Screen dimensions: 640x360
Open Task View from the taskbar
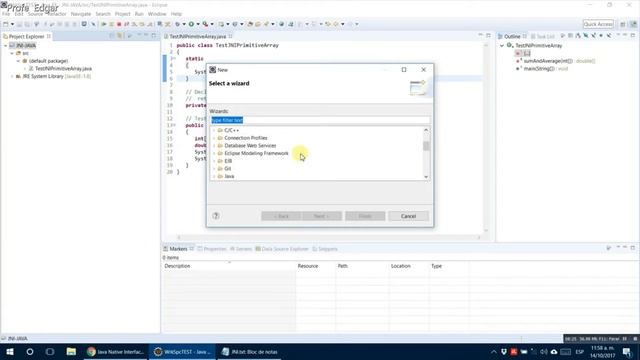50,351
